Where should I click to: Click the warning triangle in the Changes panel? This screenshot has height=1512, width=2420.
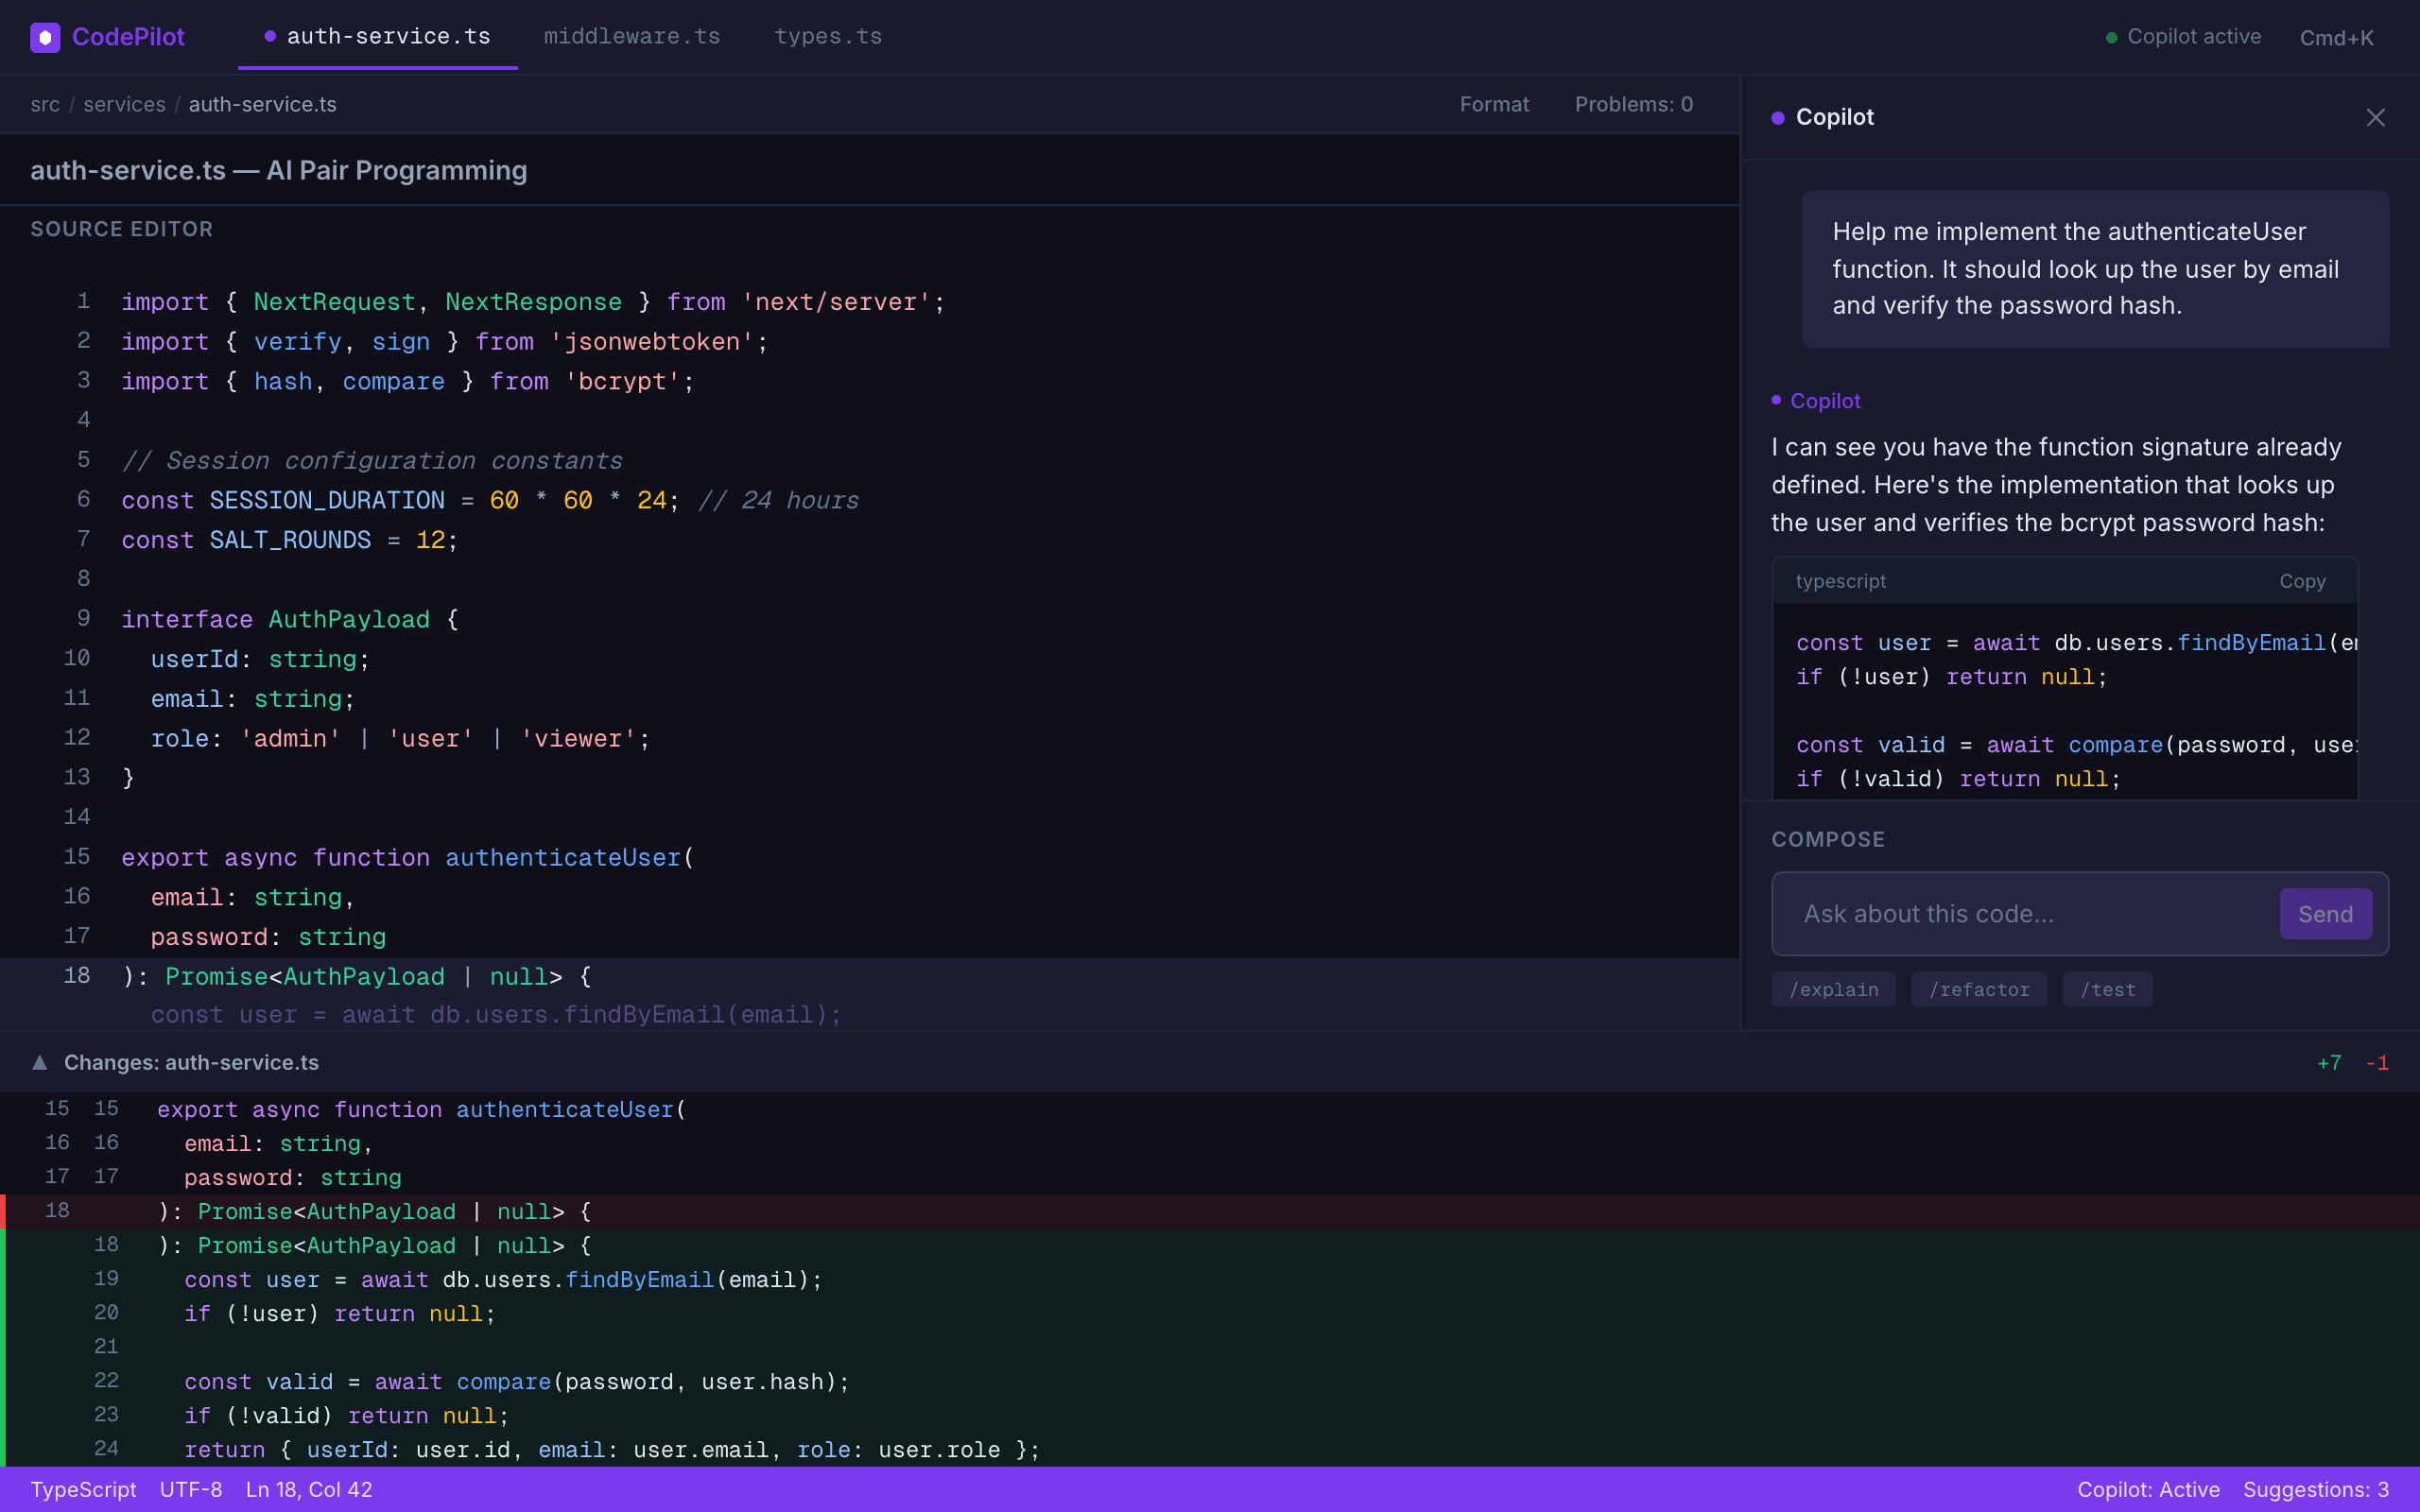(39, 1062)
